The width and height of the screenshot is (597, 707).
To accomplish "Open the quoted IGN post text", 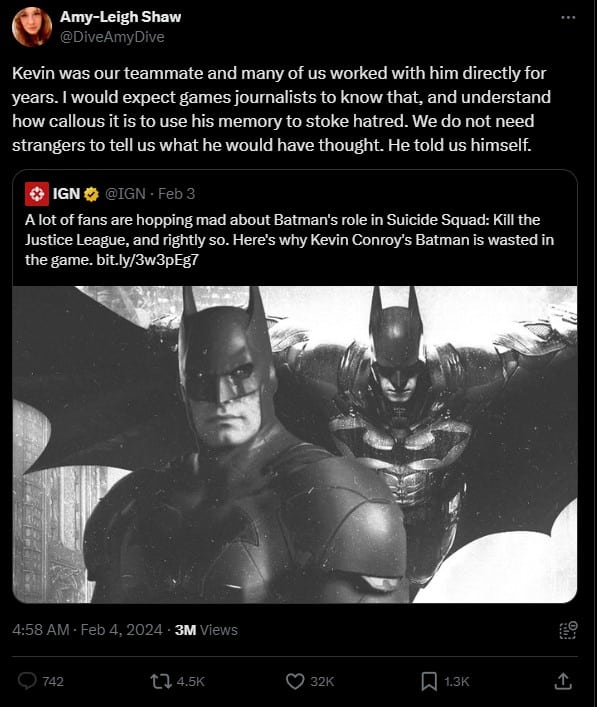I will point(289,240).
